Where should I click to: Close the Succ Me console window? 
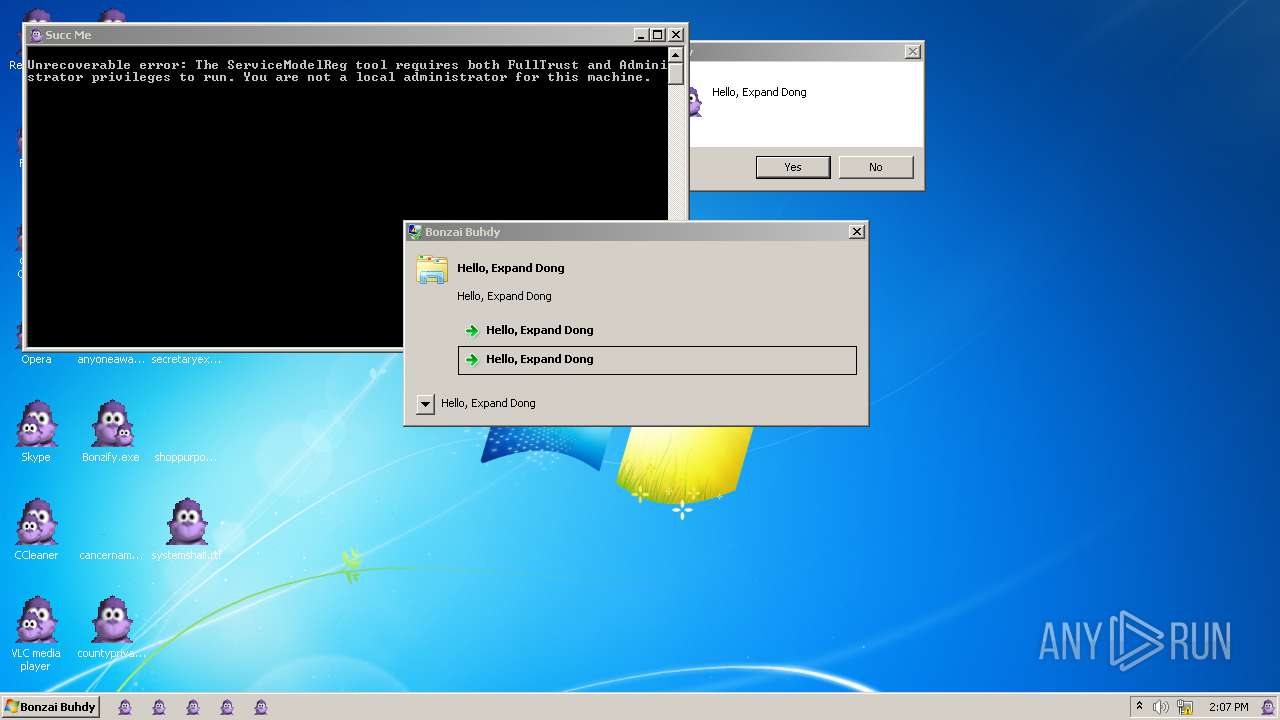(x=676, y=35)
